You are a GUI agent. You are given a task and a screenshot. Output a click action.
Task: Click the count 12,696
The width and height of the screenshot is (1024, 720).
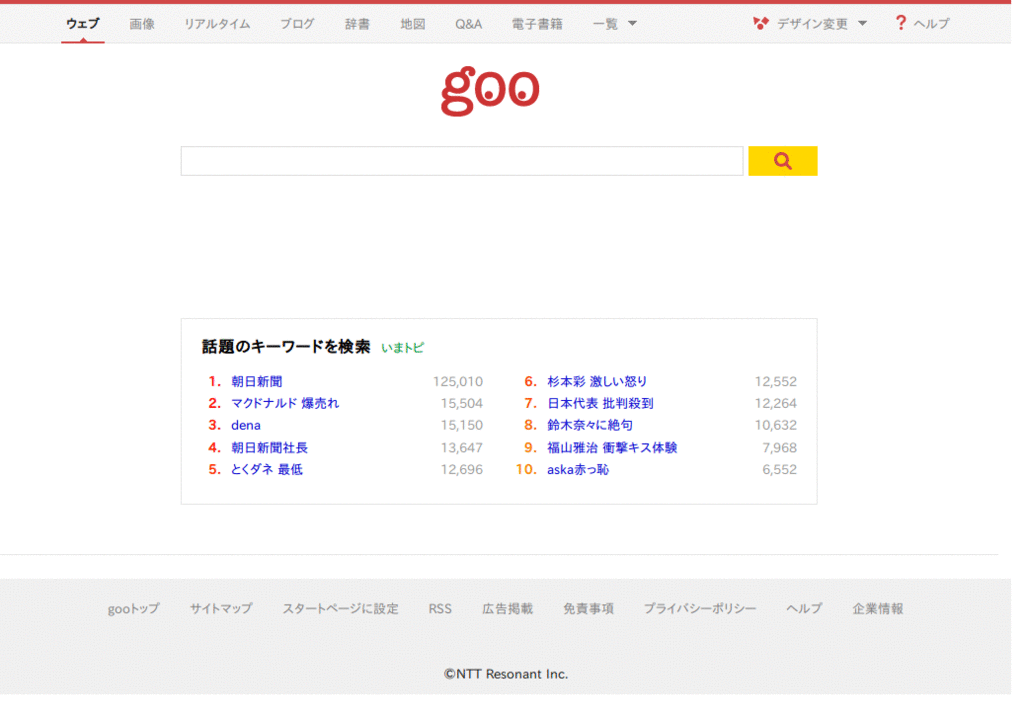(x=462, y=469)
